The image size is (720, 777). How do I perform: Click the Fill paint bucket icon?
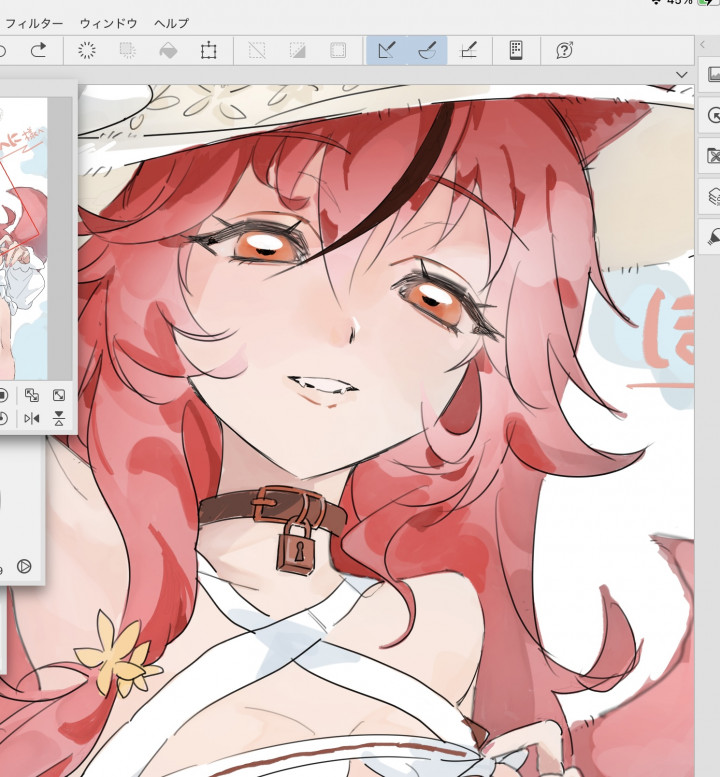168,50
